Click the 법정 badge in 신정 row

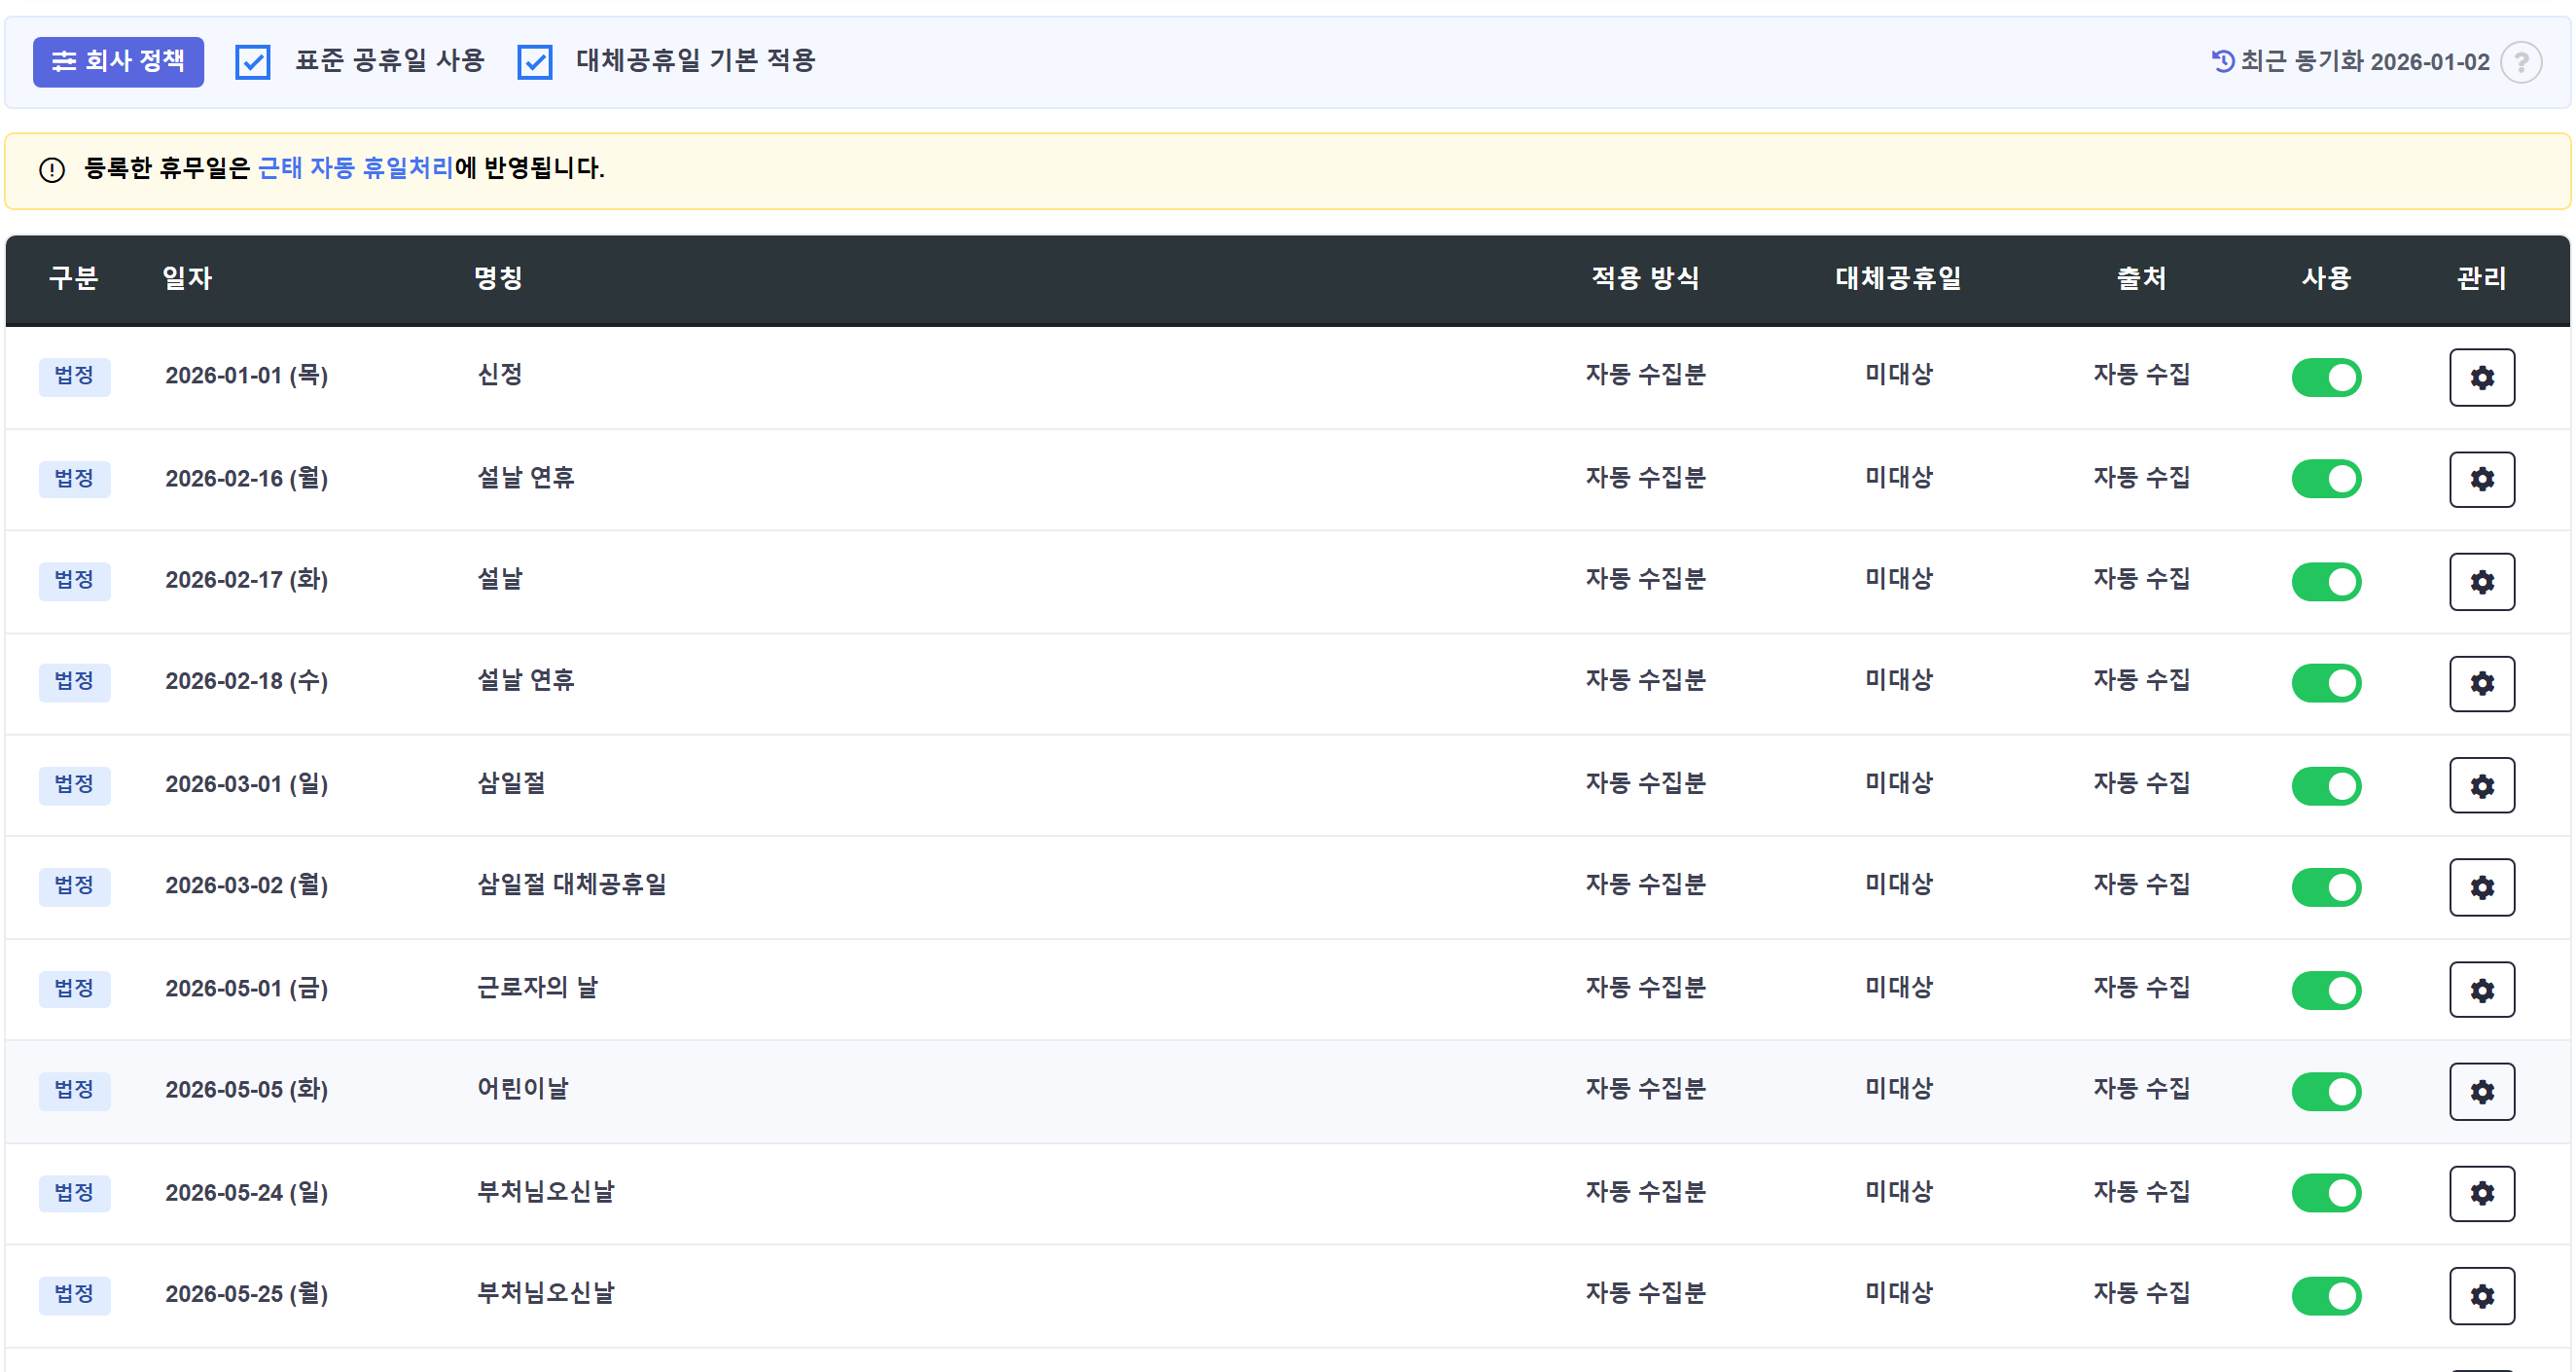tap(74, 376)
